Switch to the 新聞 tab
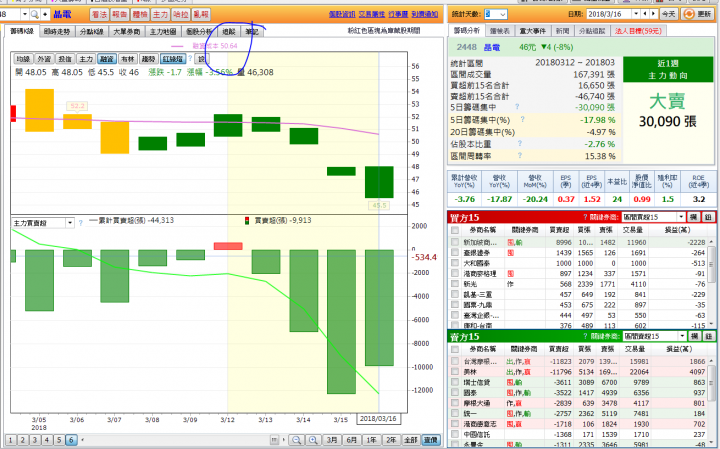720x449 pixels. tap(562, 31)
